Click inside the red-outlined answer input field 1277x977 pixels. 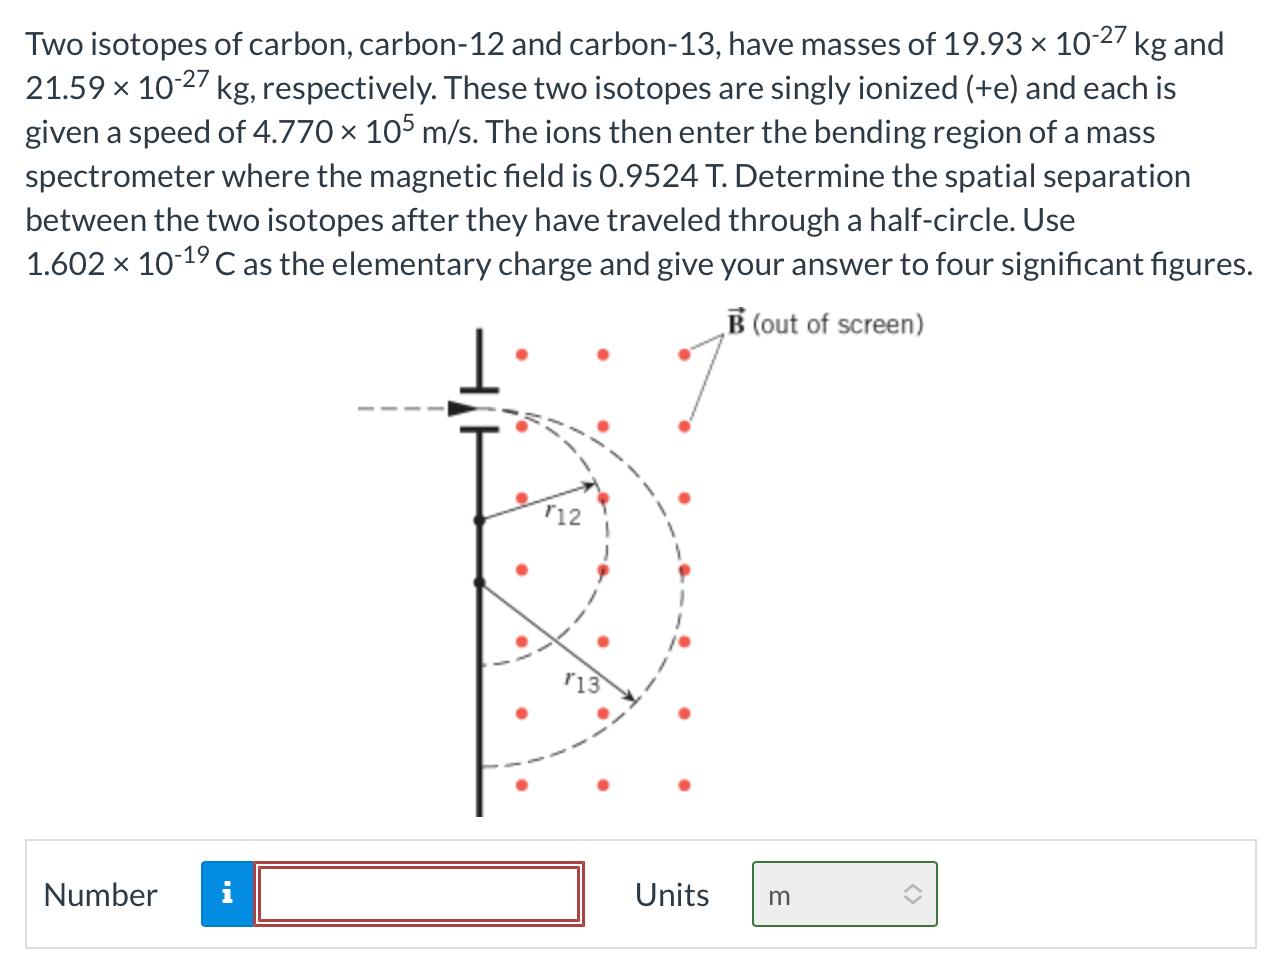coord(418,893)
